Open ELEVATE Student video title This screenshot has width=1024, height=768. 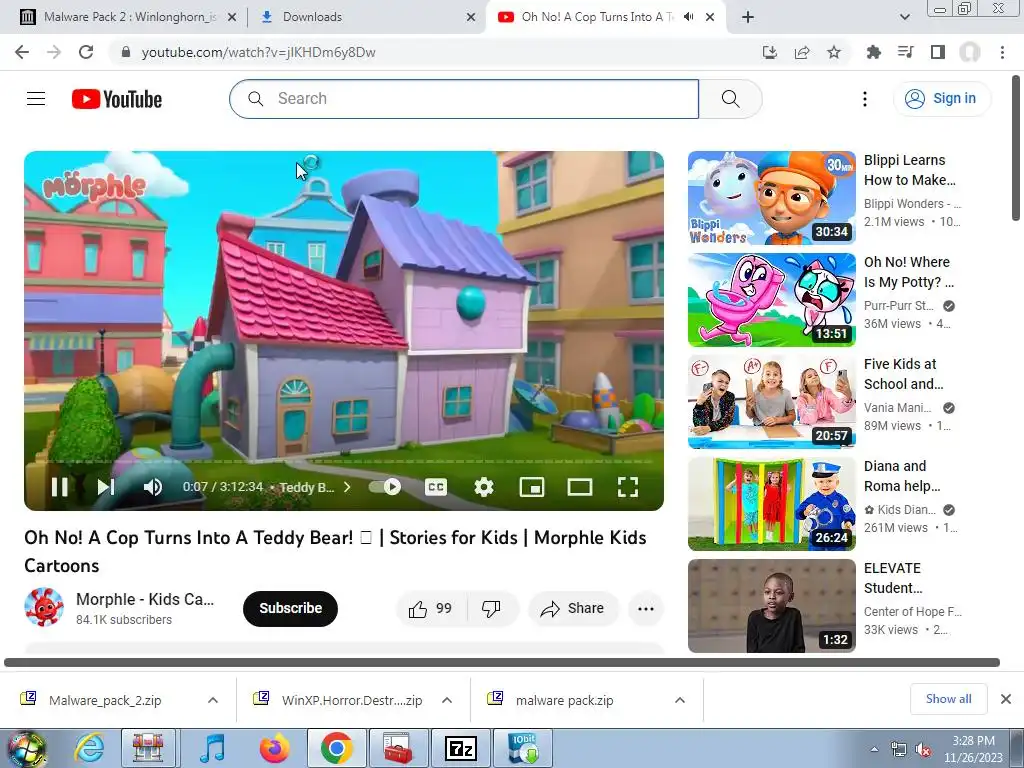tap(893, 578)
